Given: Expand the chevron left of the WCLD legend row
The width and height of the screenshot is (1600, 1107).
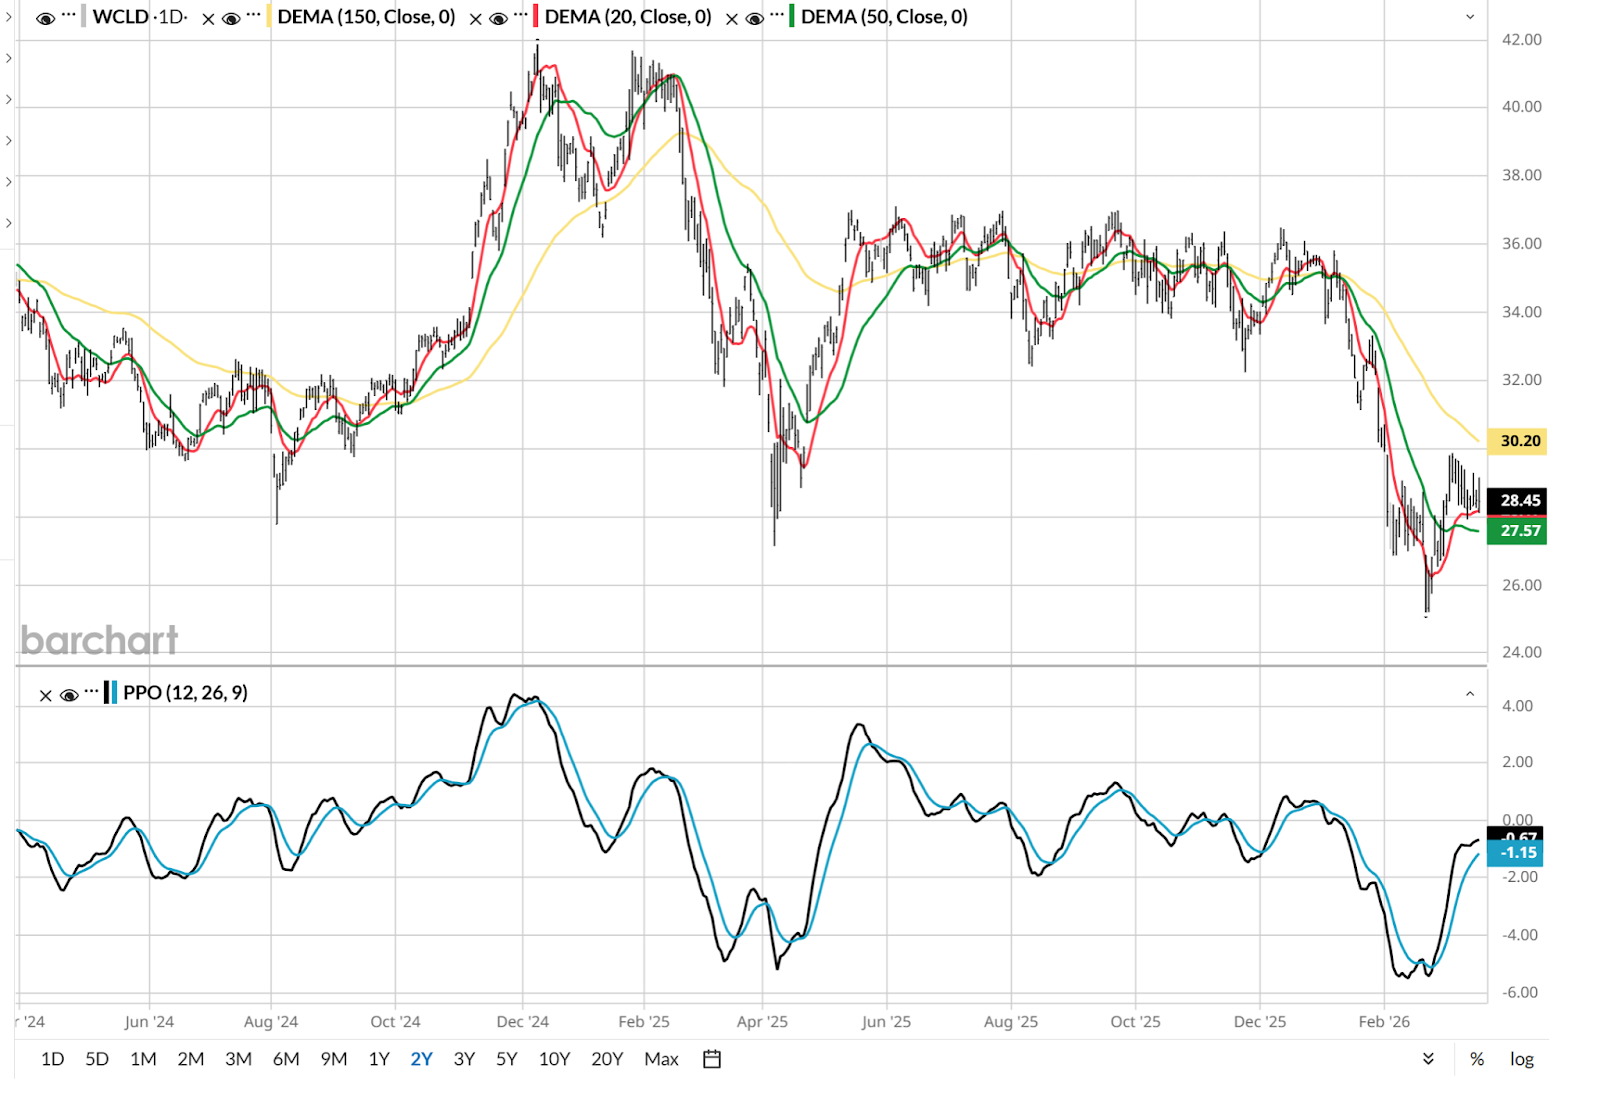Looking at the screenshot, I should tap(10, 16).
